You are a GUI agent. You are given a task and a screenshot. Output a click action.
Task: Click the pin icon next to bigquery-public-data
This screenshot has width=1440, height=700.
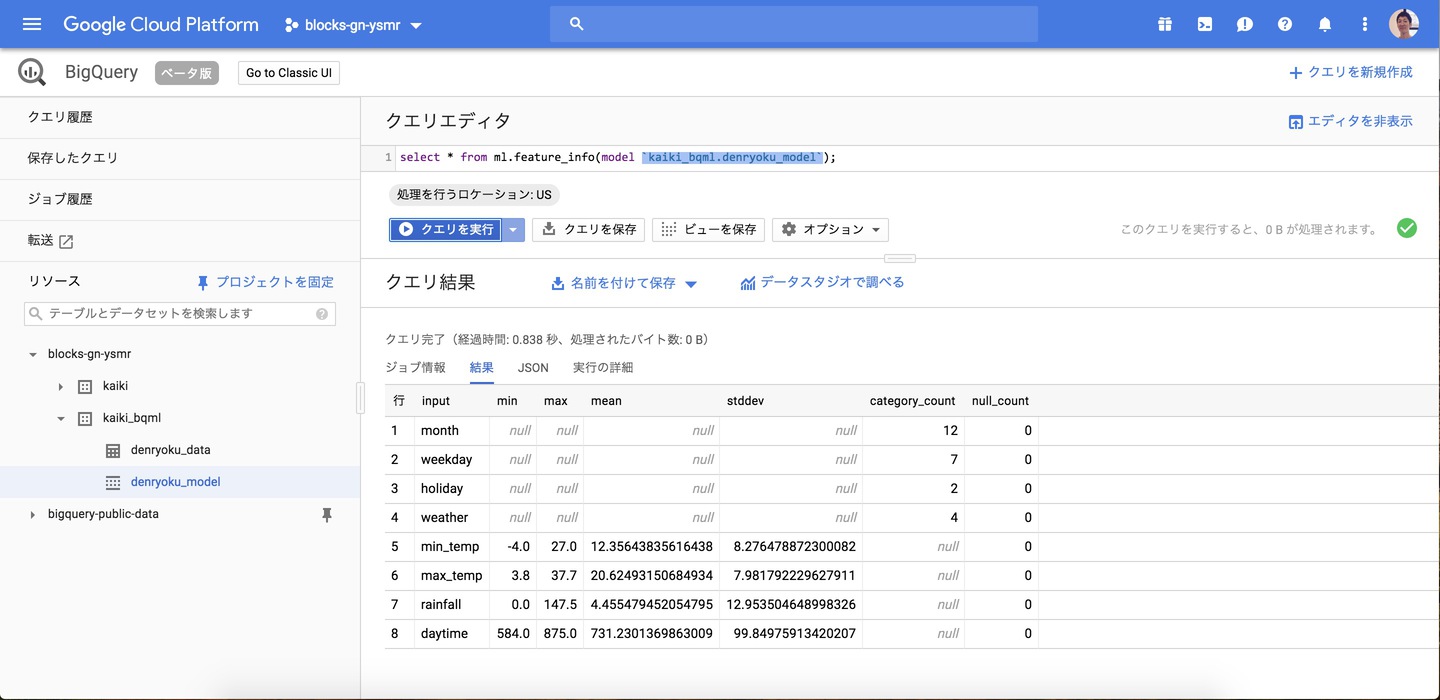point(326,515)
